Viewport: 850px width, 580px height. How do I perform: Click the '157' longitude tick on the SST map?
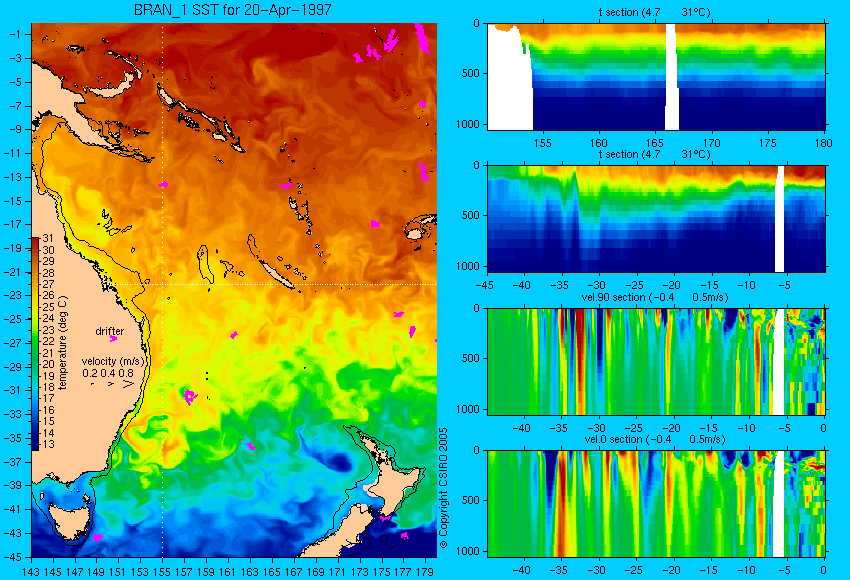(184, 571)
